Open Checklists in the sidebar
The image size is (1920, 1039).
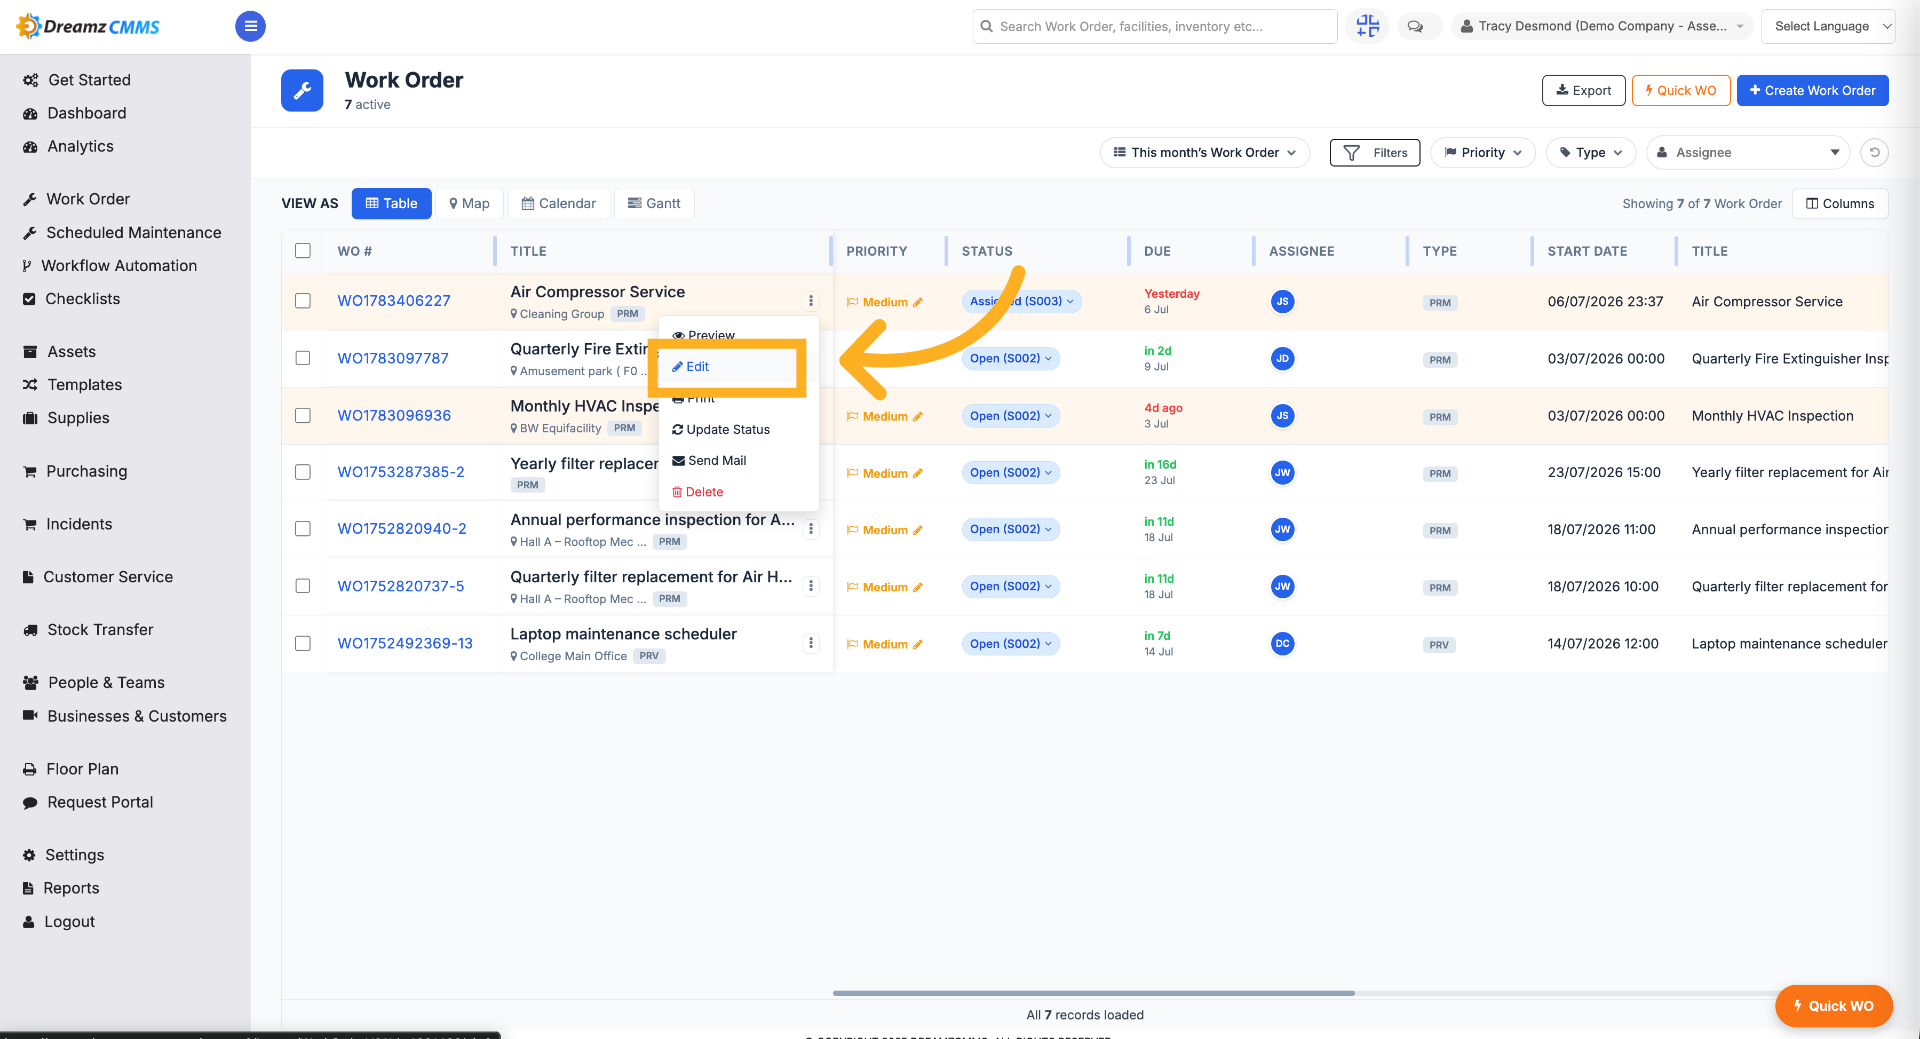pos(82,298)
